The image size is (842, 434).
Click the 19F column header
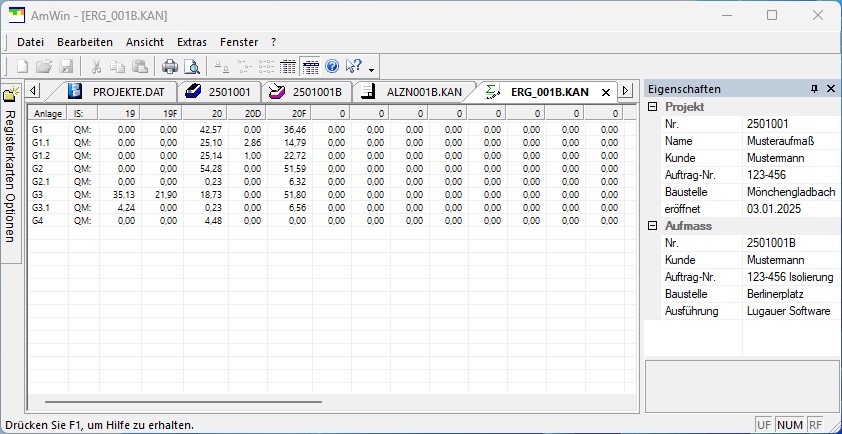(x=162, y=113)
